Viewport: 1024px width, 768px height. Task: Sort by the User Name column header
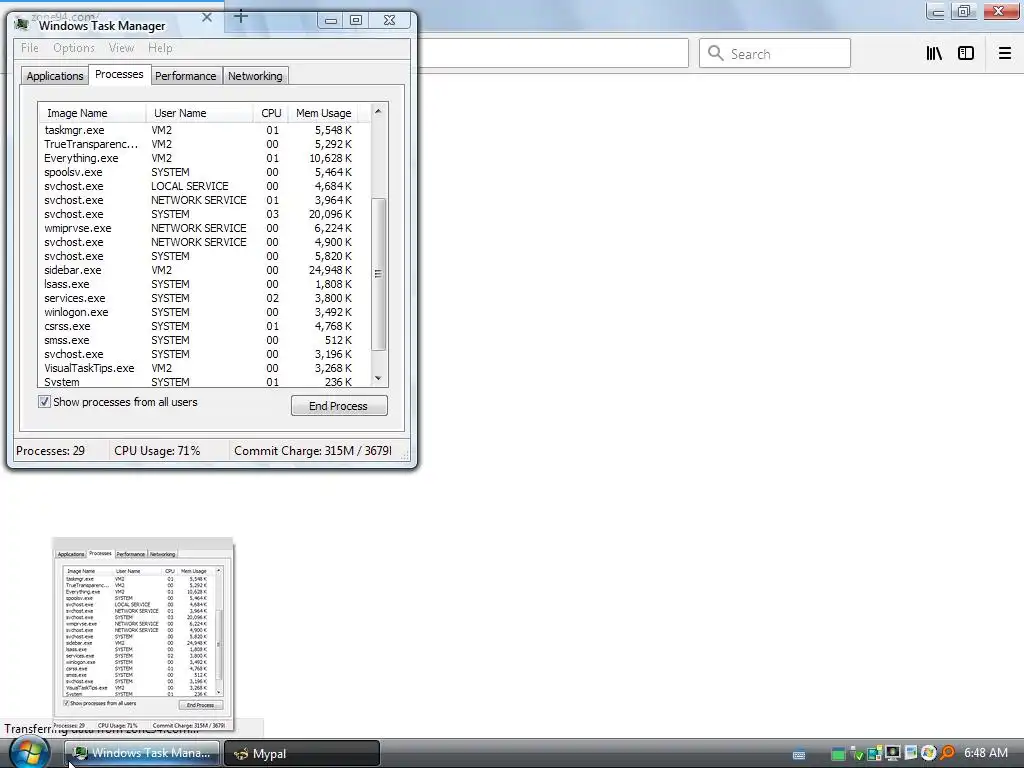[x=199, y=113]
